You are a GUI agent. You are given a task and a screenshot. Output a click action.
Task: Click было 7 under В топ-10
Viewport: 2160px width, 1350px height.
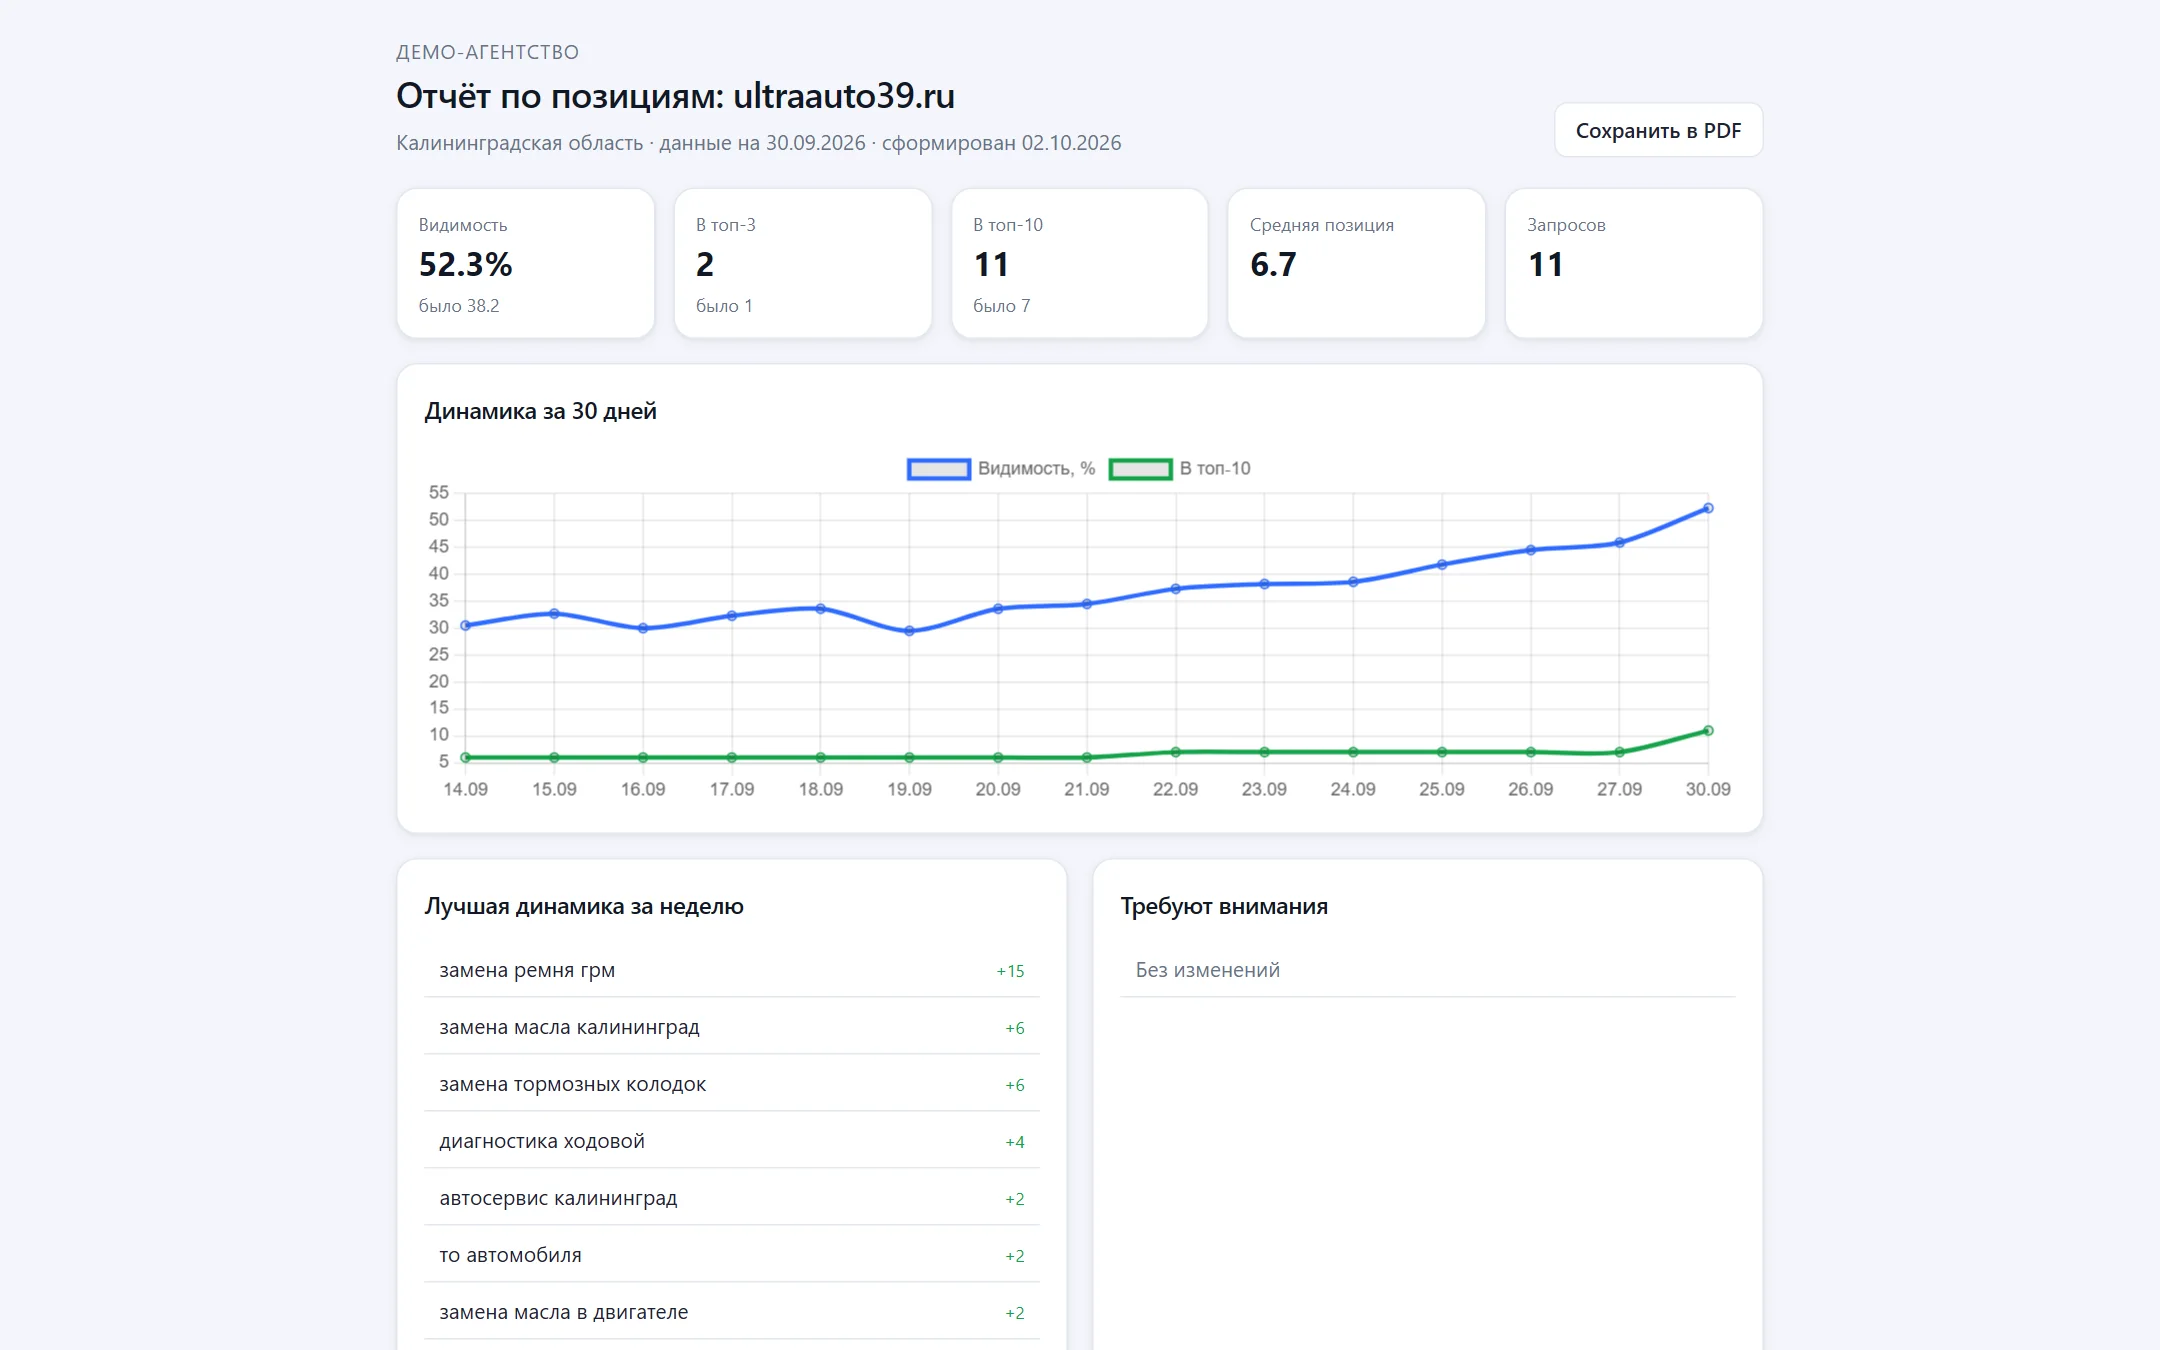pos(1001,306)
